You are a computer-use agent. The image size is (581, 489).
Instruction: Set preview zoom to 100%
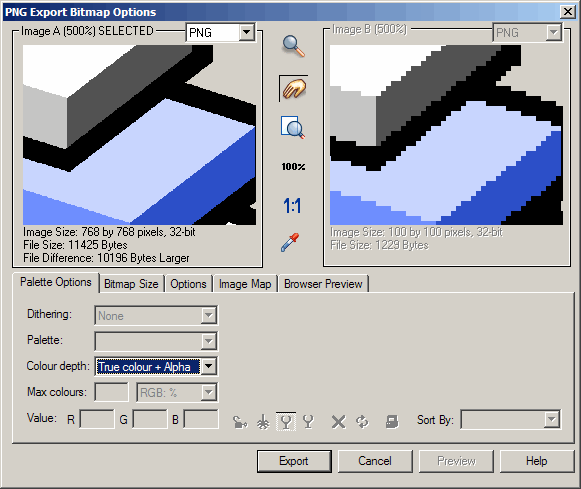pos(293,167)
